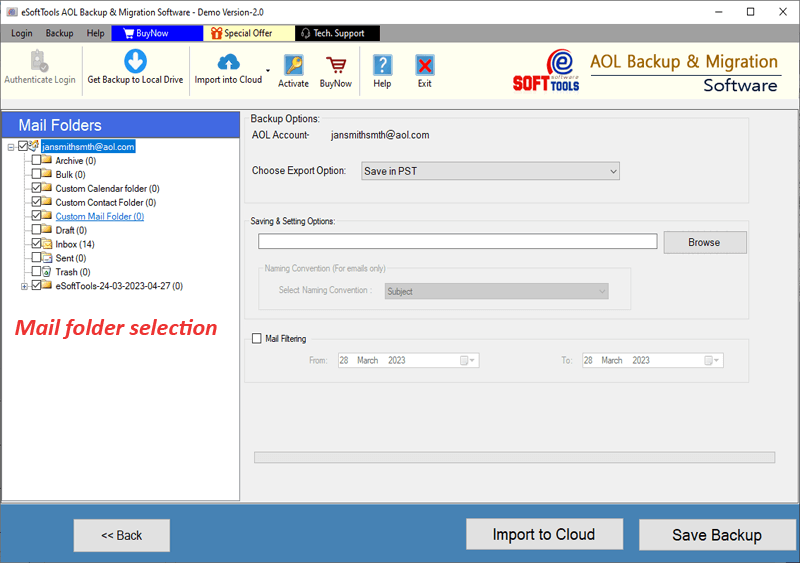
Task: Click the Import into Cloud icon
Action: coord(229,62)
